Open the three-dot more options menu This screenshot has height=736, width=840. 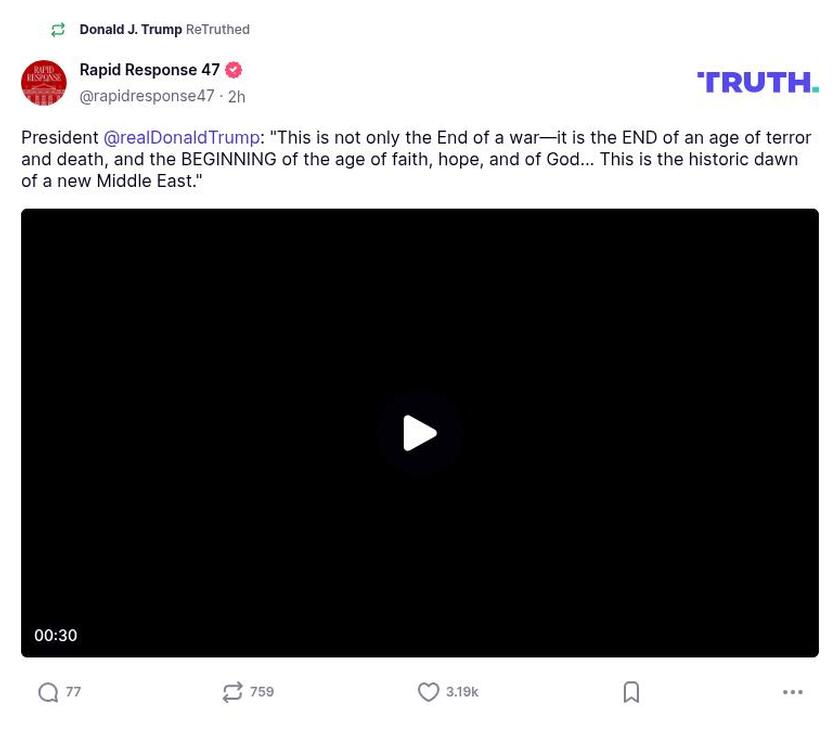(792, 692)
